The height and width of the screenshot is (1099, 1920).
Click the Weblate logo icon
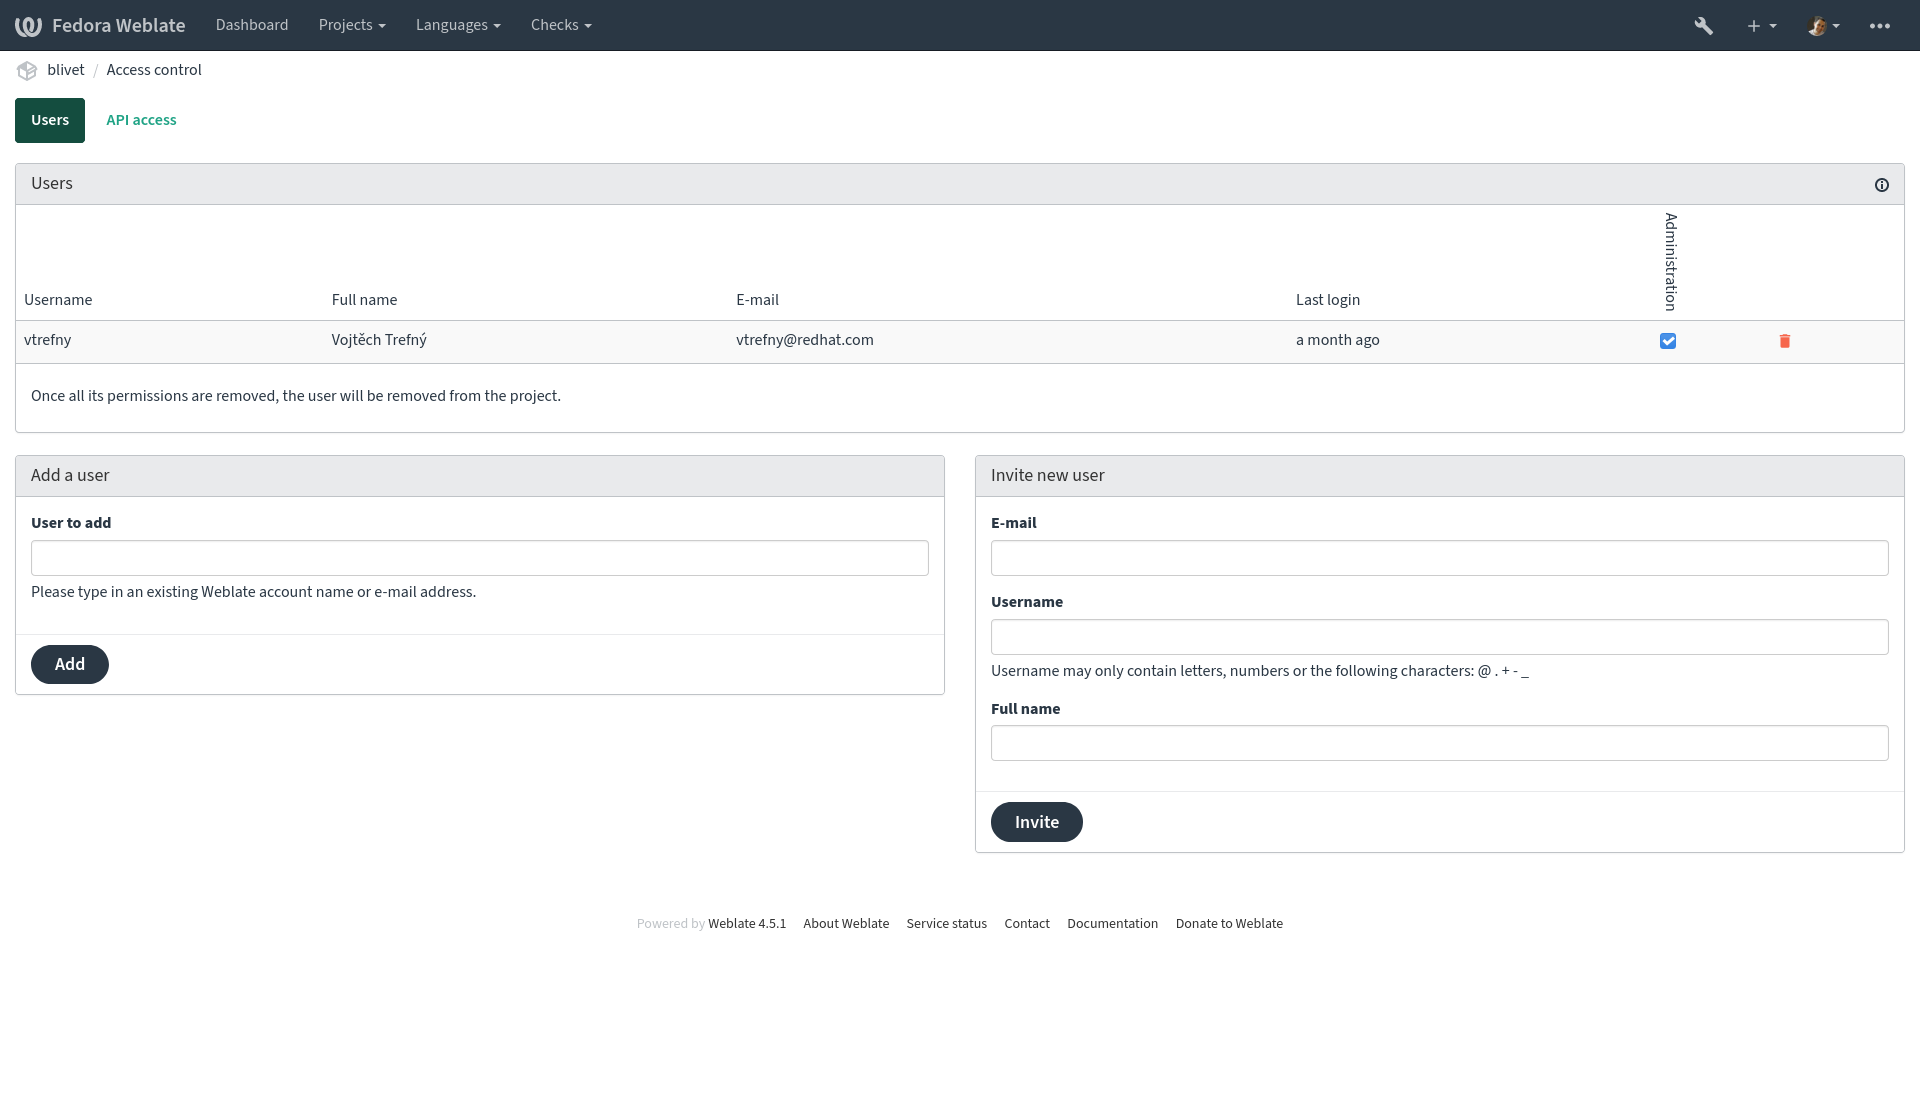tap(28, 26)
